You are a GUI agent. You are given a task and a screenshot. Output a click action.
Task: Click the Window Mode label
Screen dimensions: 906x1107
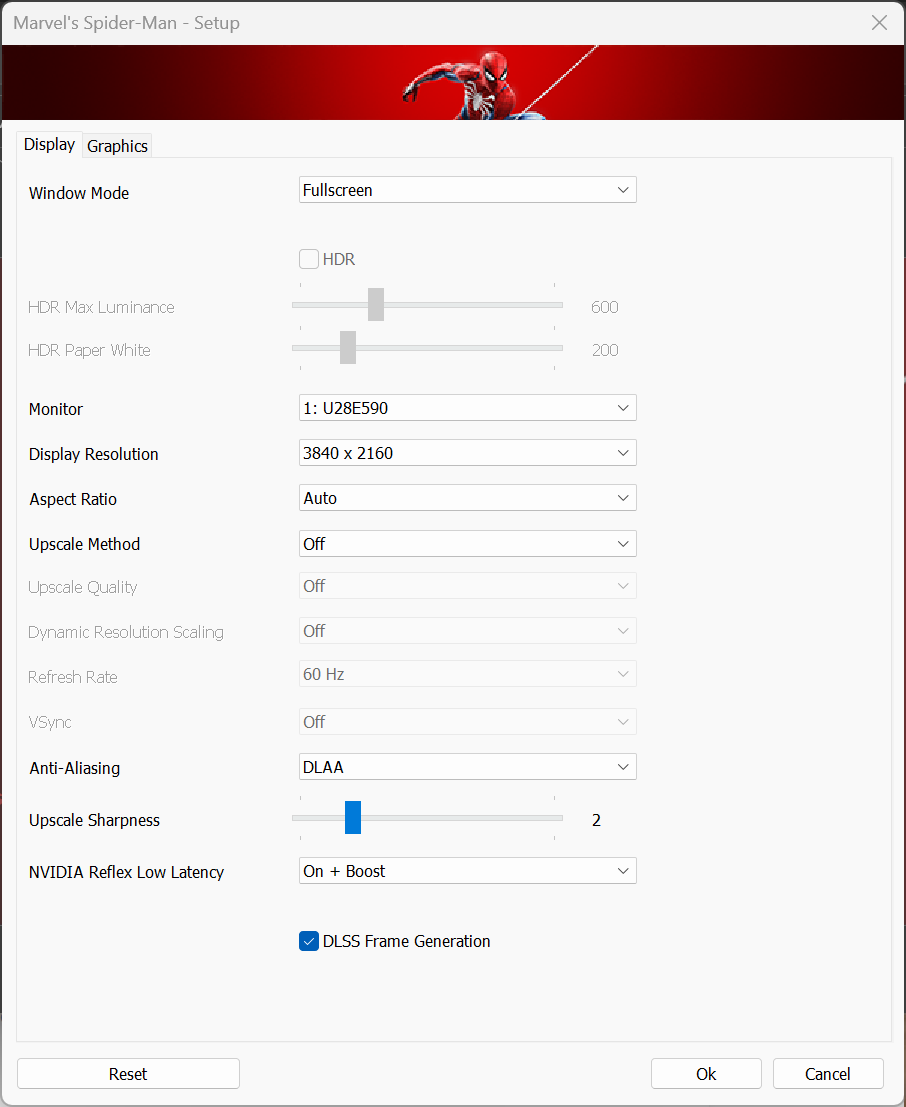(79, 193)
